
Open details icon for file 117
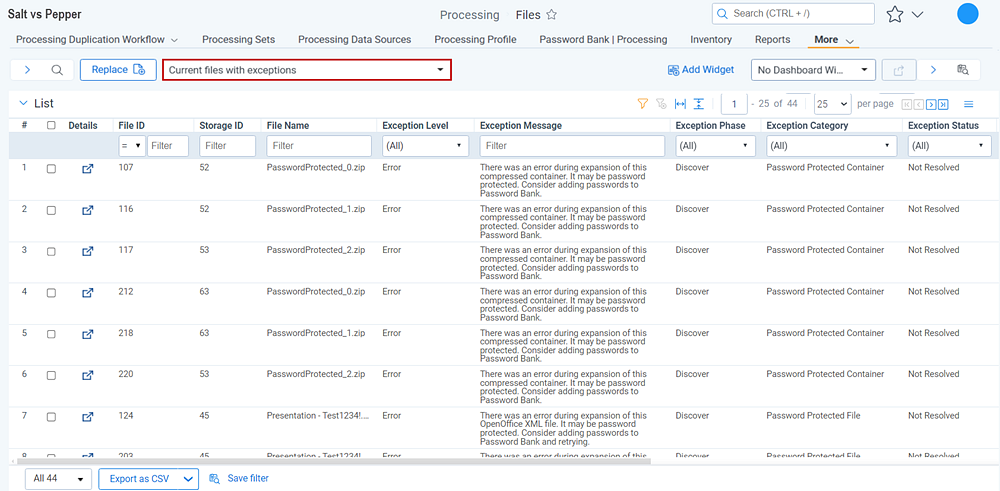click(88, 251)
